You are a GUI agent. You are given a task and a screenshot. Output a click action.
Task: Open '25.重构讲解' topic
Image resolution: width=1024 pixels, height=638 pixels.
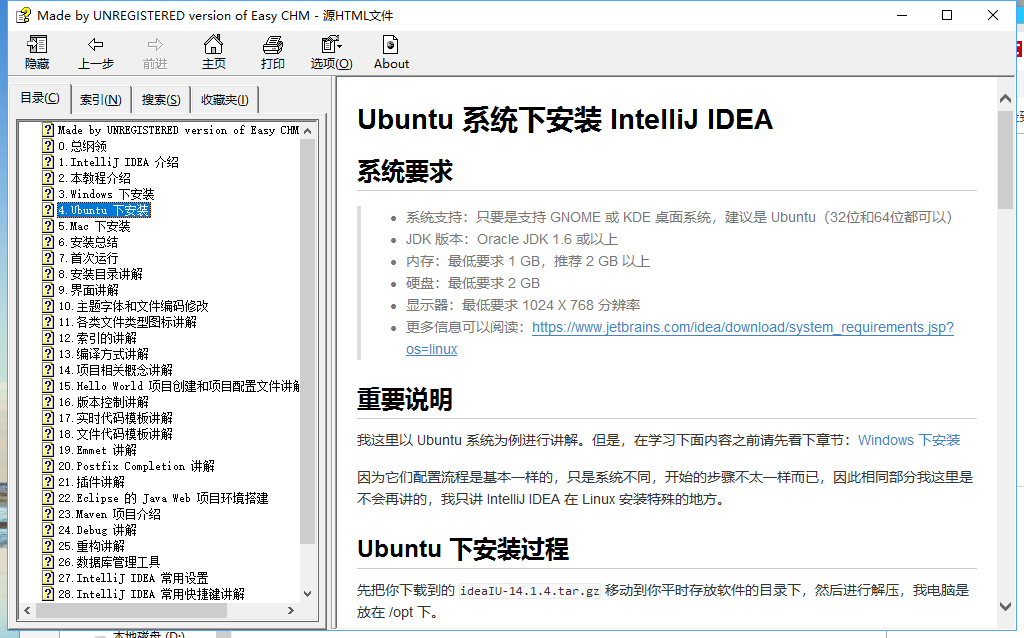[x=91, y=546]
